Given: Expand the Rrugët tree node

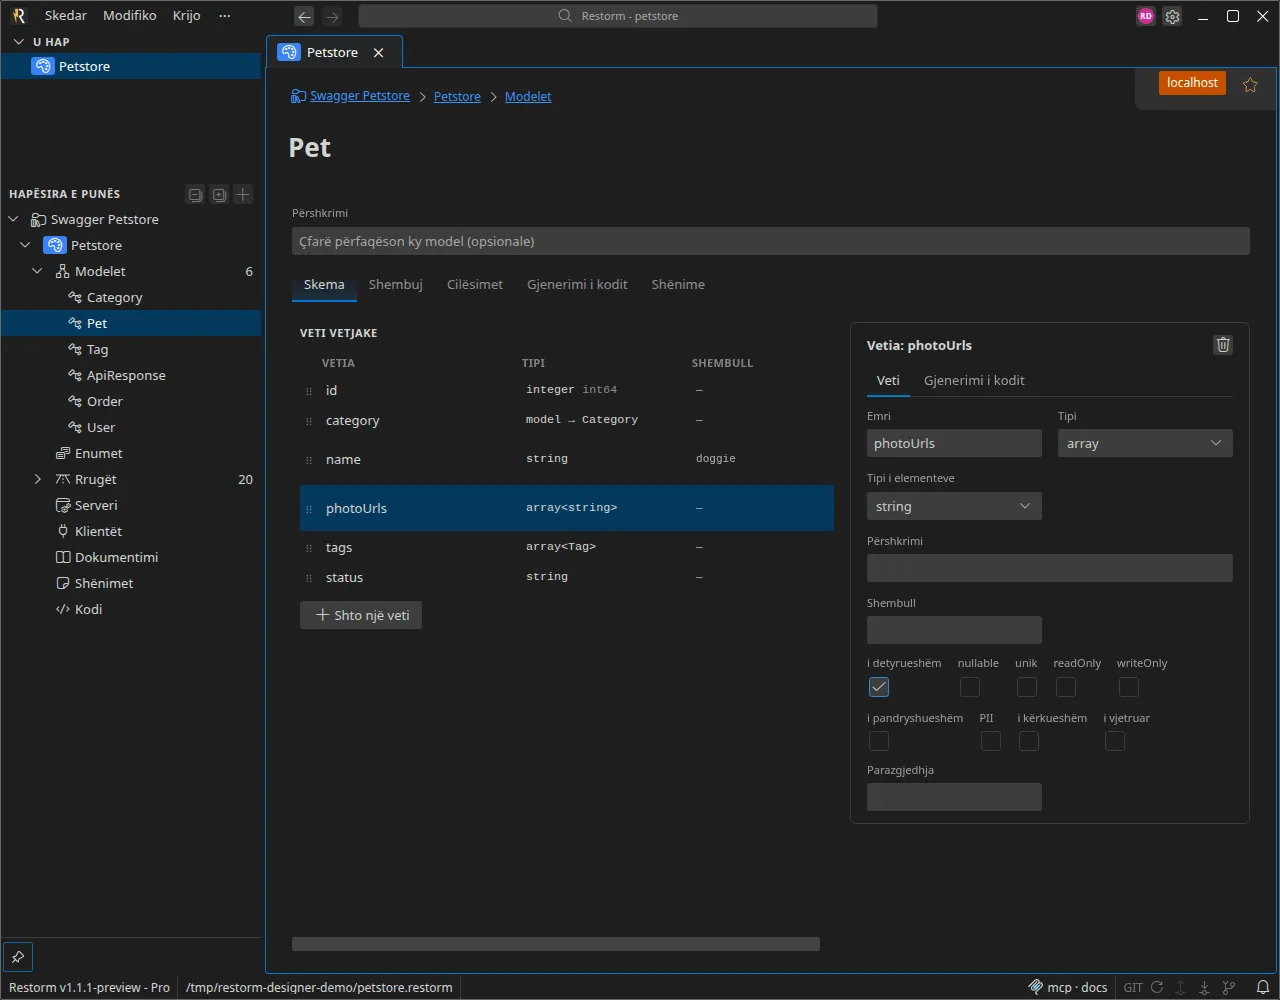Looking at the screenshot, I should (38, 479).
